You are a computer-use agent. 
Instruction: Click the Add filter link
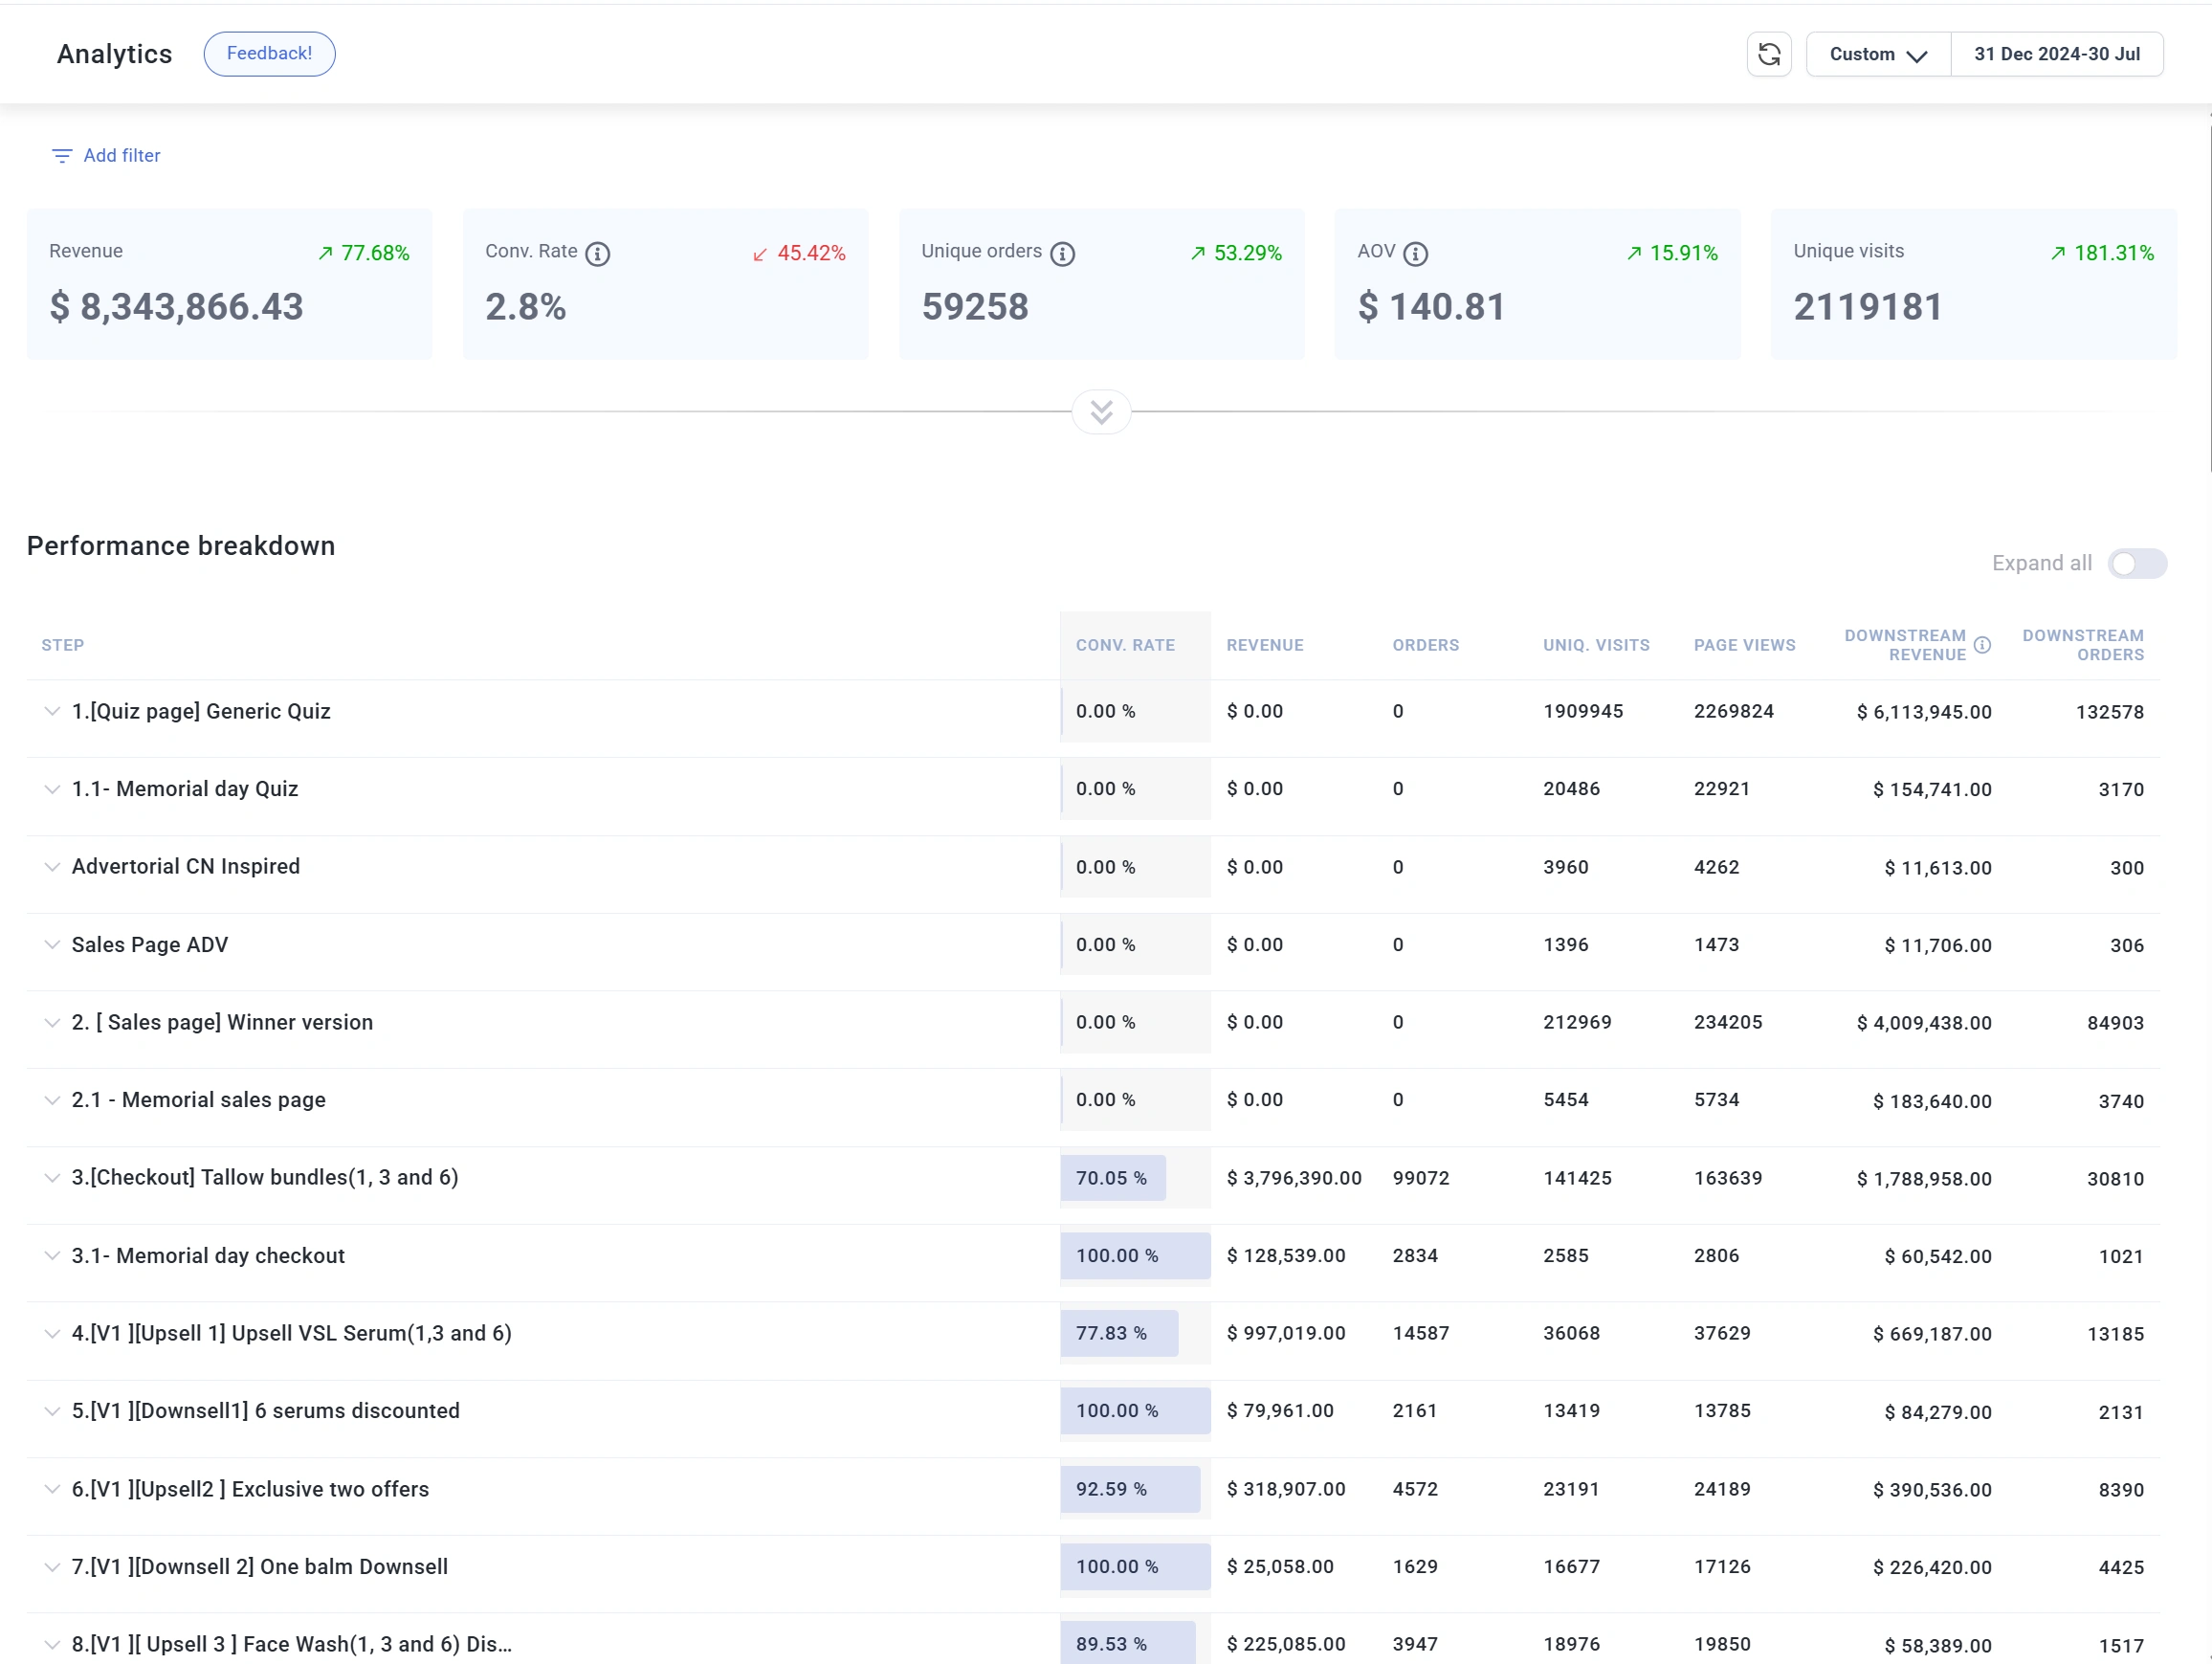(121, 156)
